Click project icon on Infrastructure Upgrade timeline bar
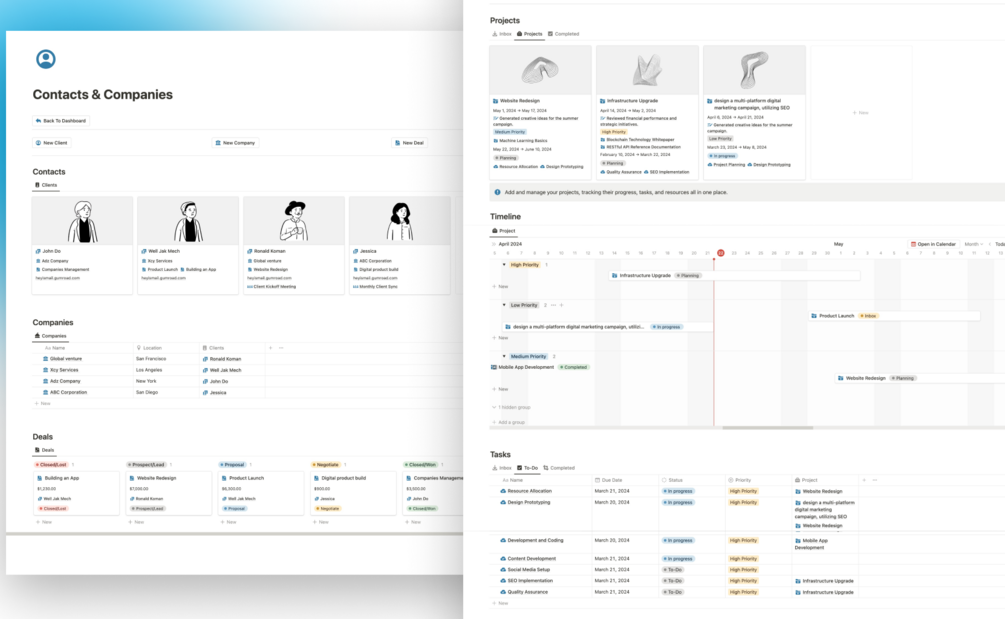This screenshot has height=619, width=1005. pos(615,276)
